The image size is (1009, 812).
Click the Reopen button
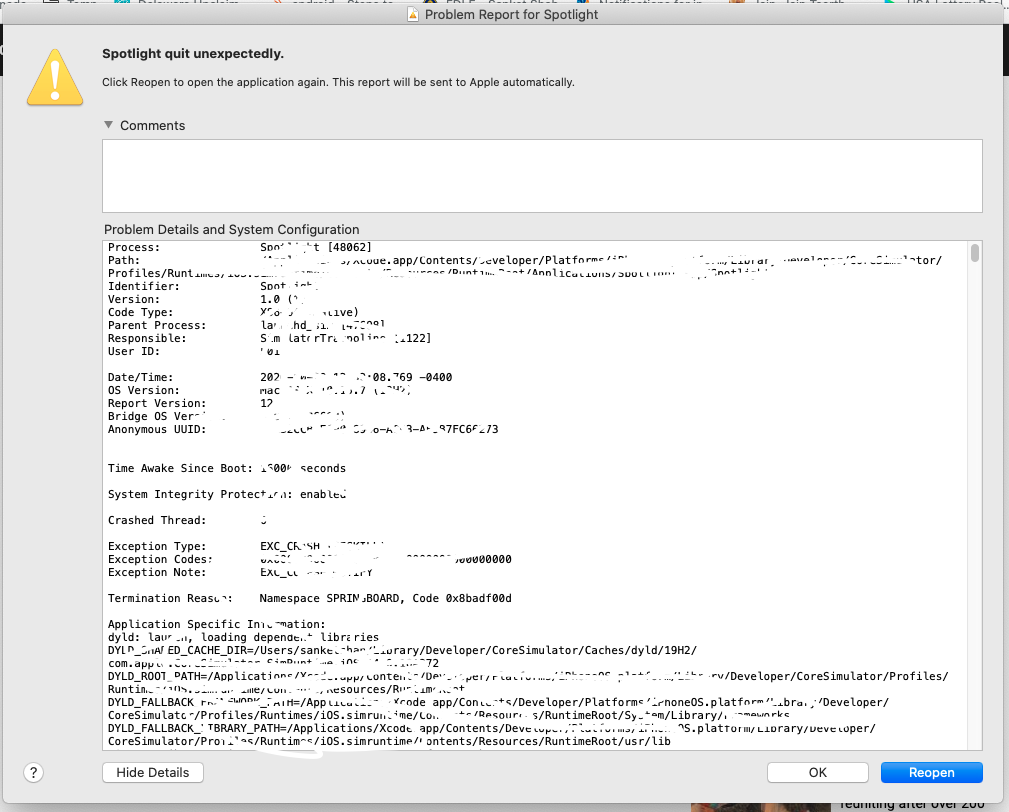coord(931,772)
